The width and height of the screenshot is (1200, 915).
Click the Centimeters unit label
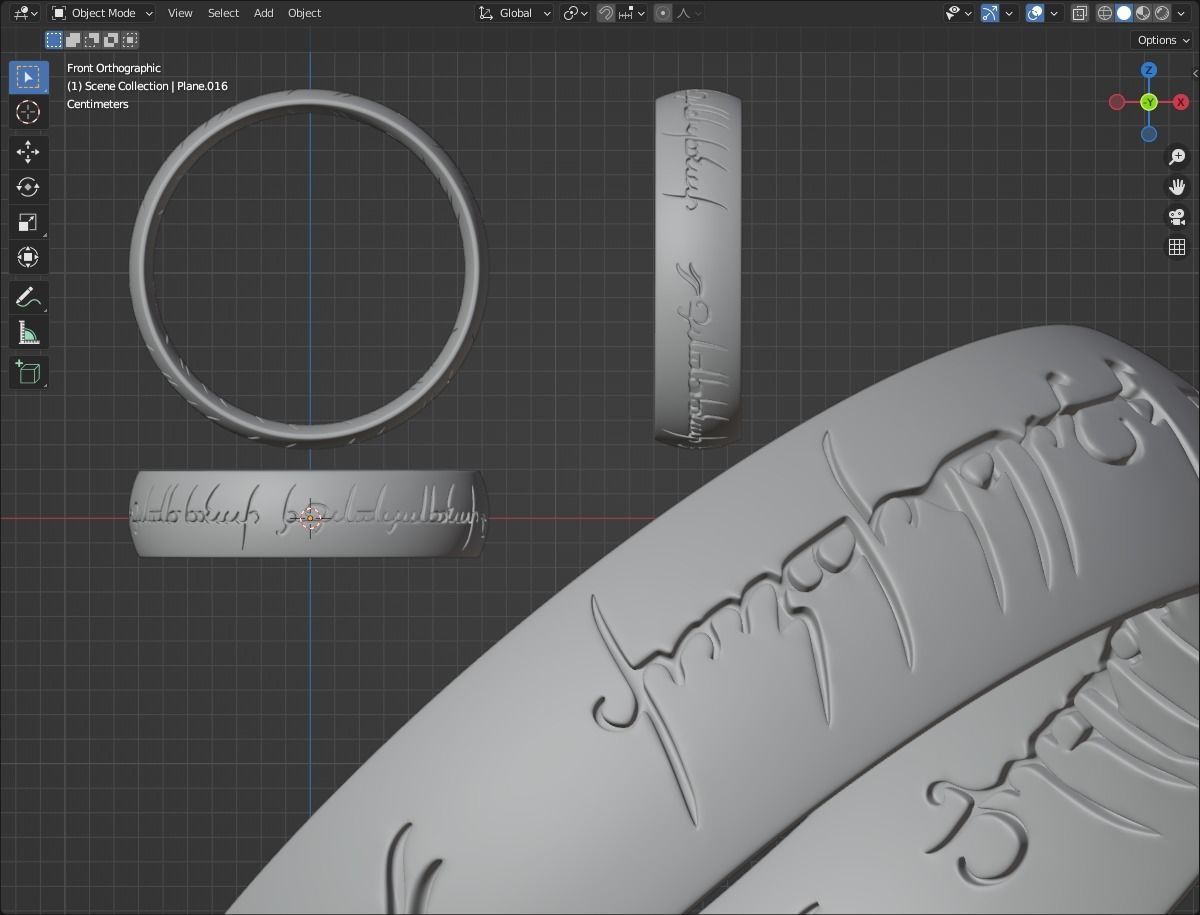tap(98, 104)
